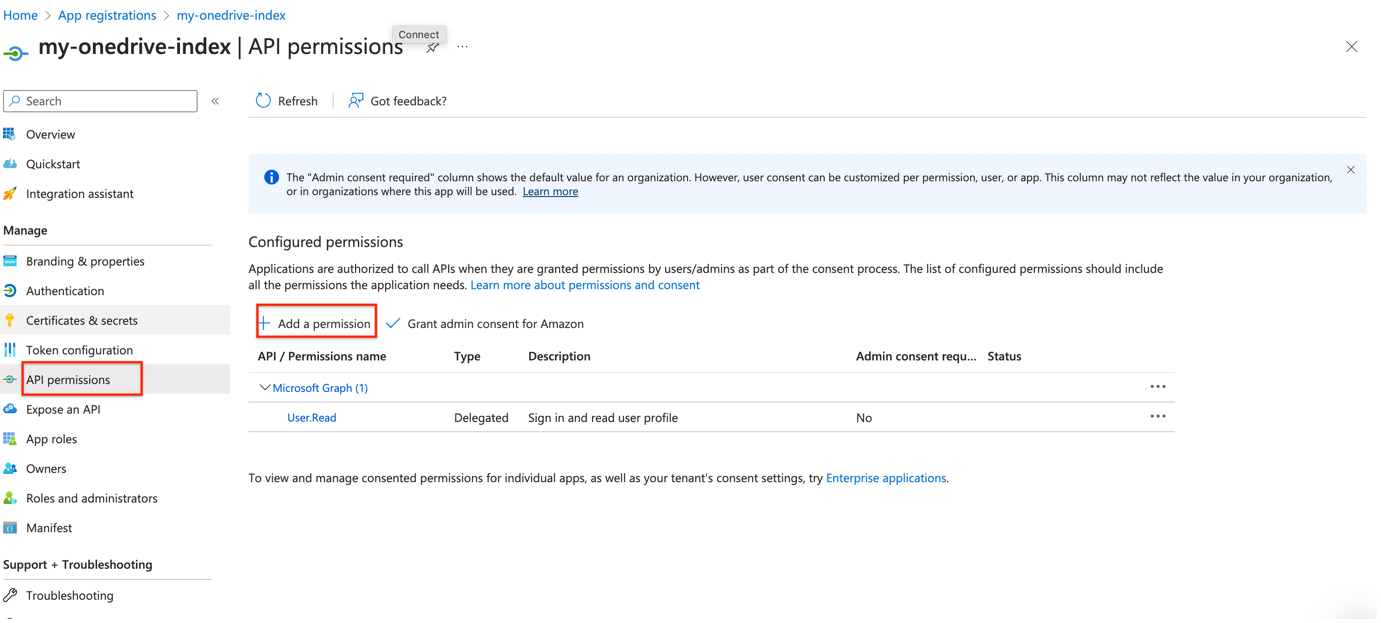Click Got feedback? button
This screenshot has width=1381, height=623.
click(x=398, y=101)
